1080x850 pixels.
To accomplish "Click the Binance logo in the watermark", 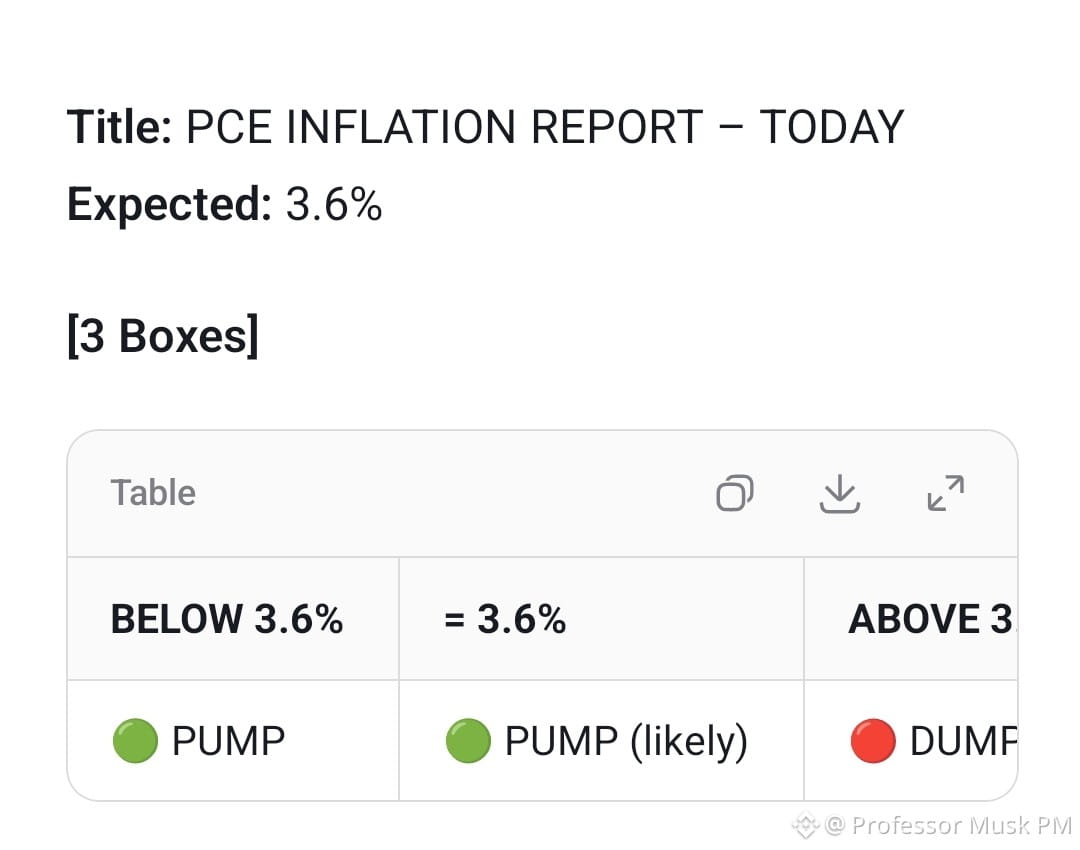I will click(x=805, y=825).
